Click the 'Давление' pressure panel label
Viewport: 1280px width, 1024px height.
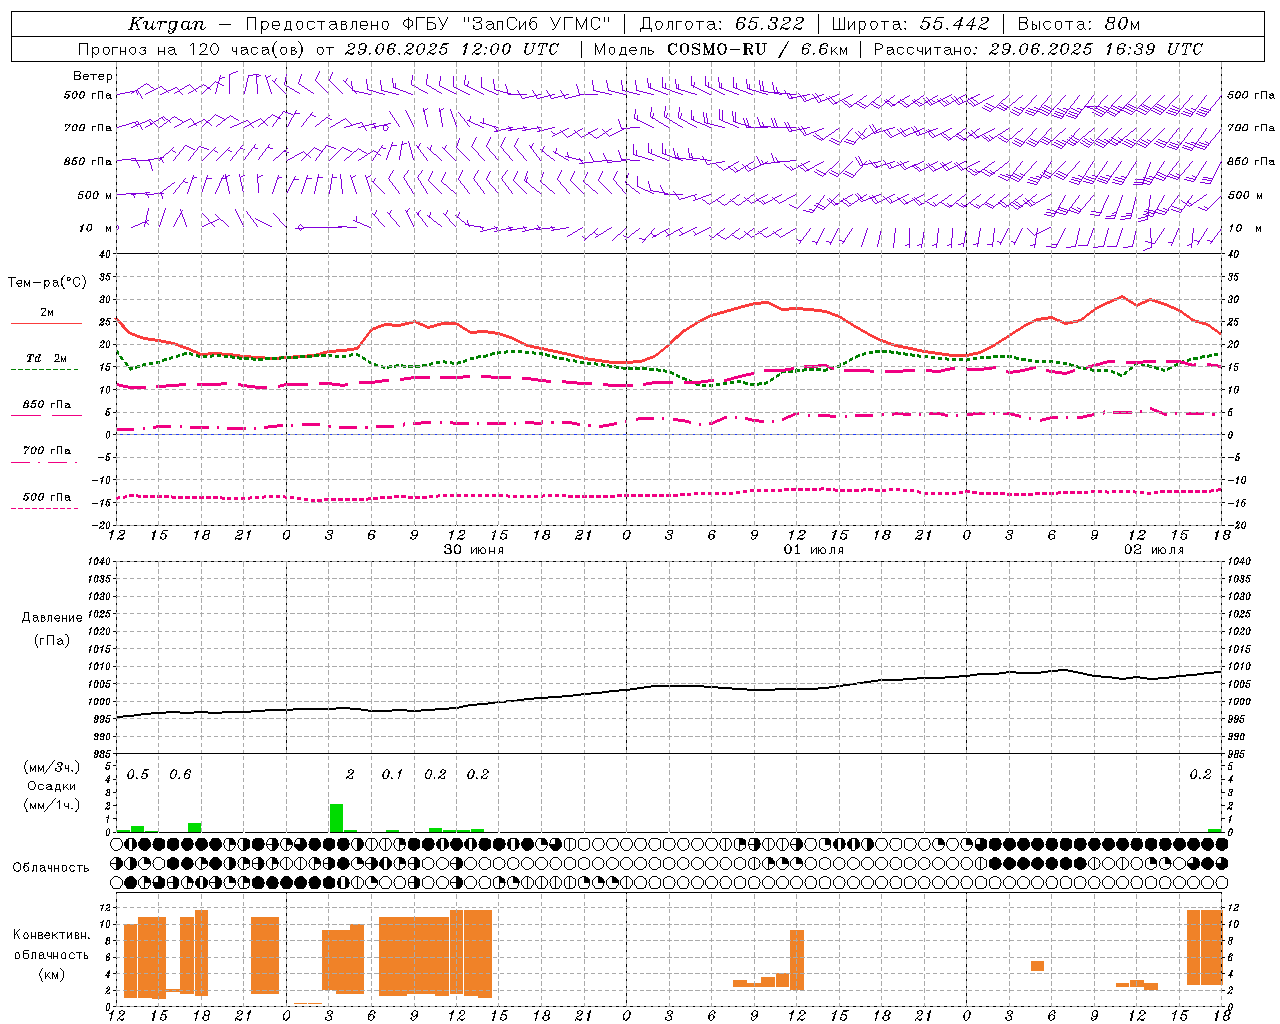(x=52, y=618)
